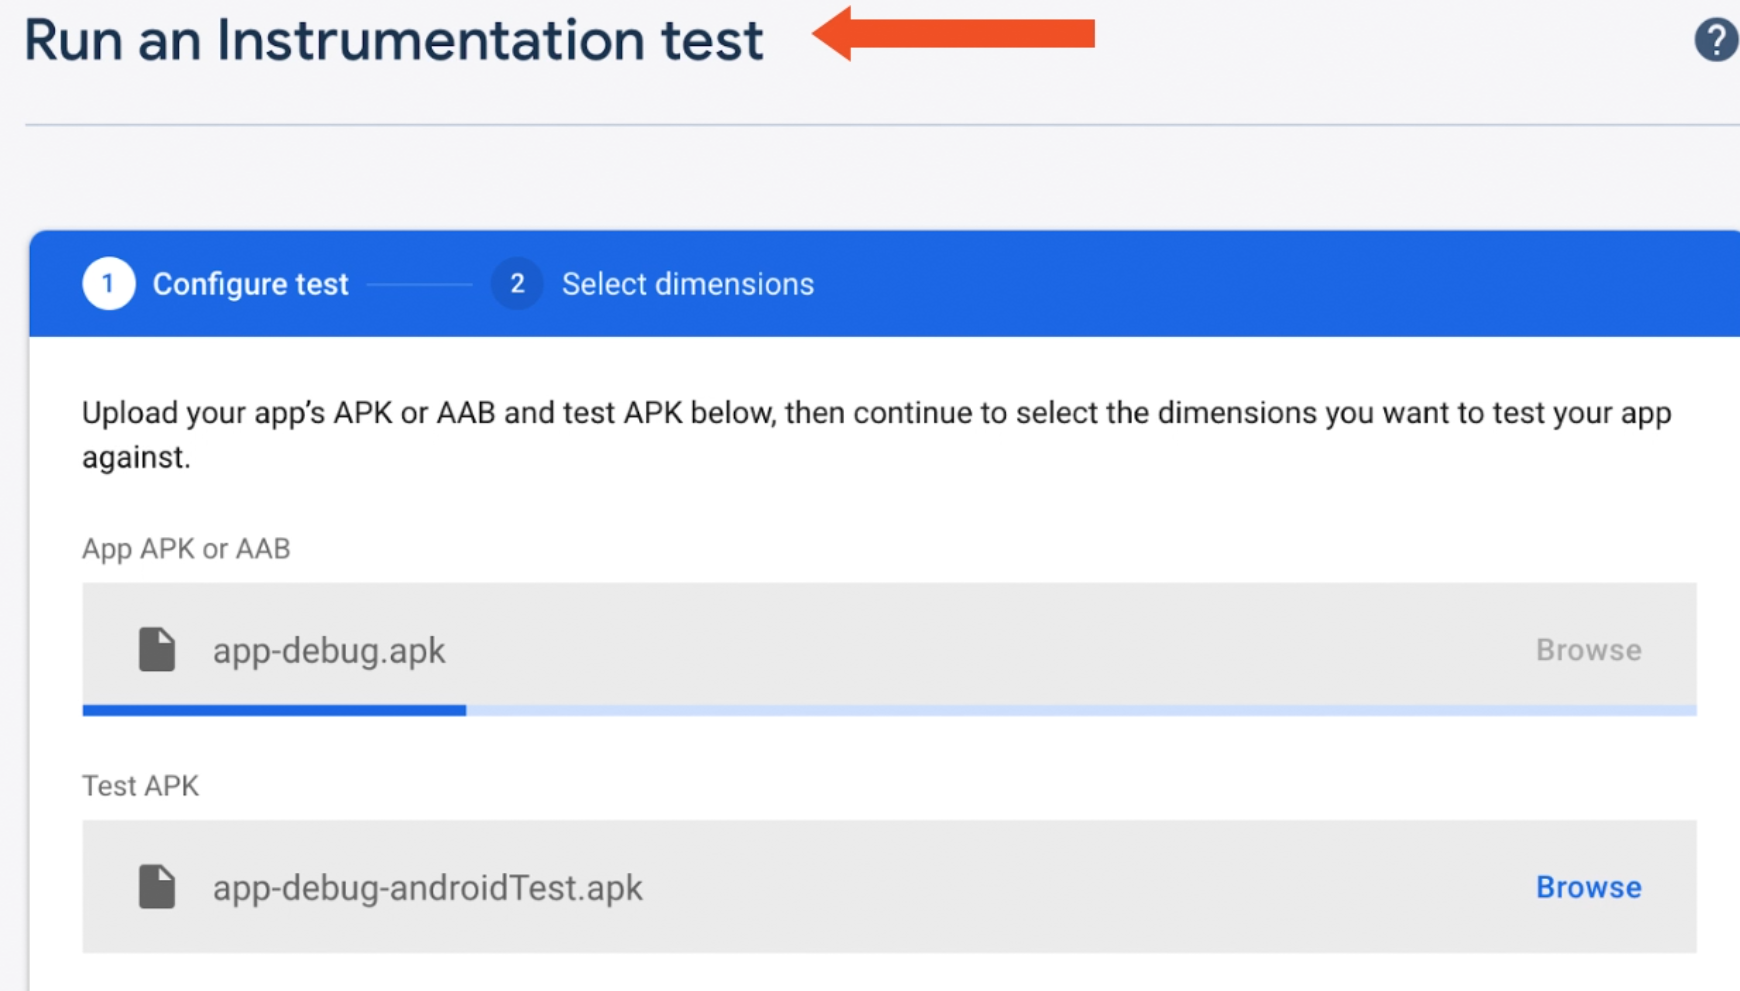Click the unfilled part of progress bar
This screenshot has width=1740, height=991.
pyautogui.click(x=1080, y=710)
